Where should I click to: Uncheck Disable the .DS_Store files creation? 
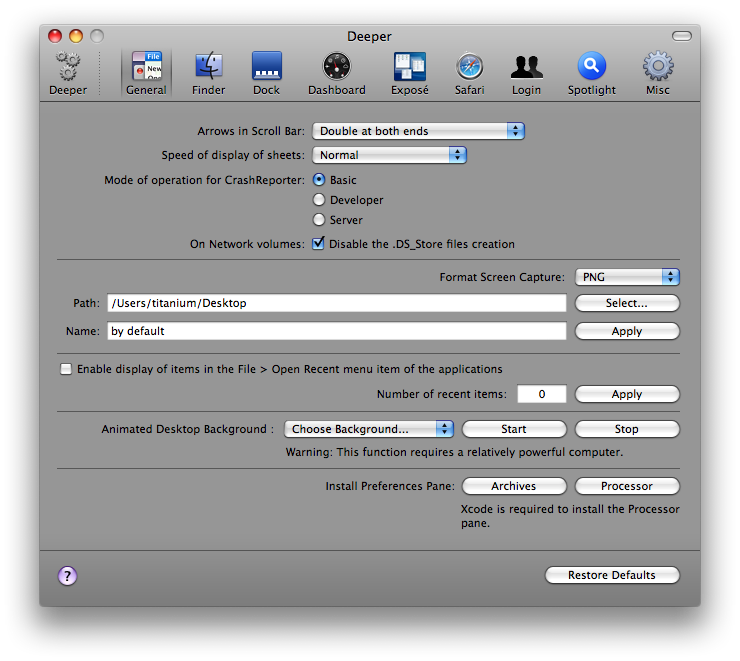point(318,243)
